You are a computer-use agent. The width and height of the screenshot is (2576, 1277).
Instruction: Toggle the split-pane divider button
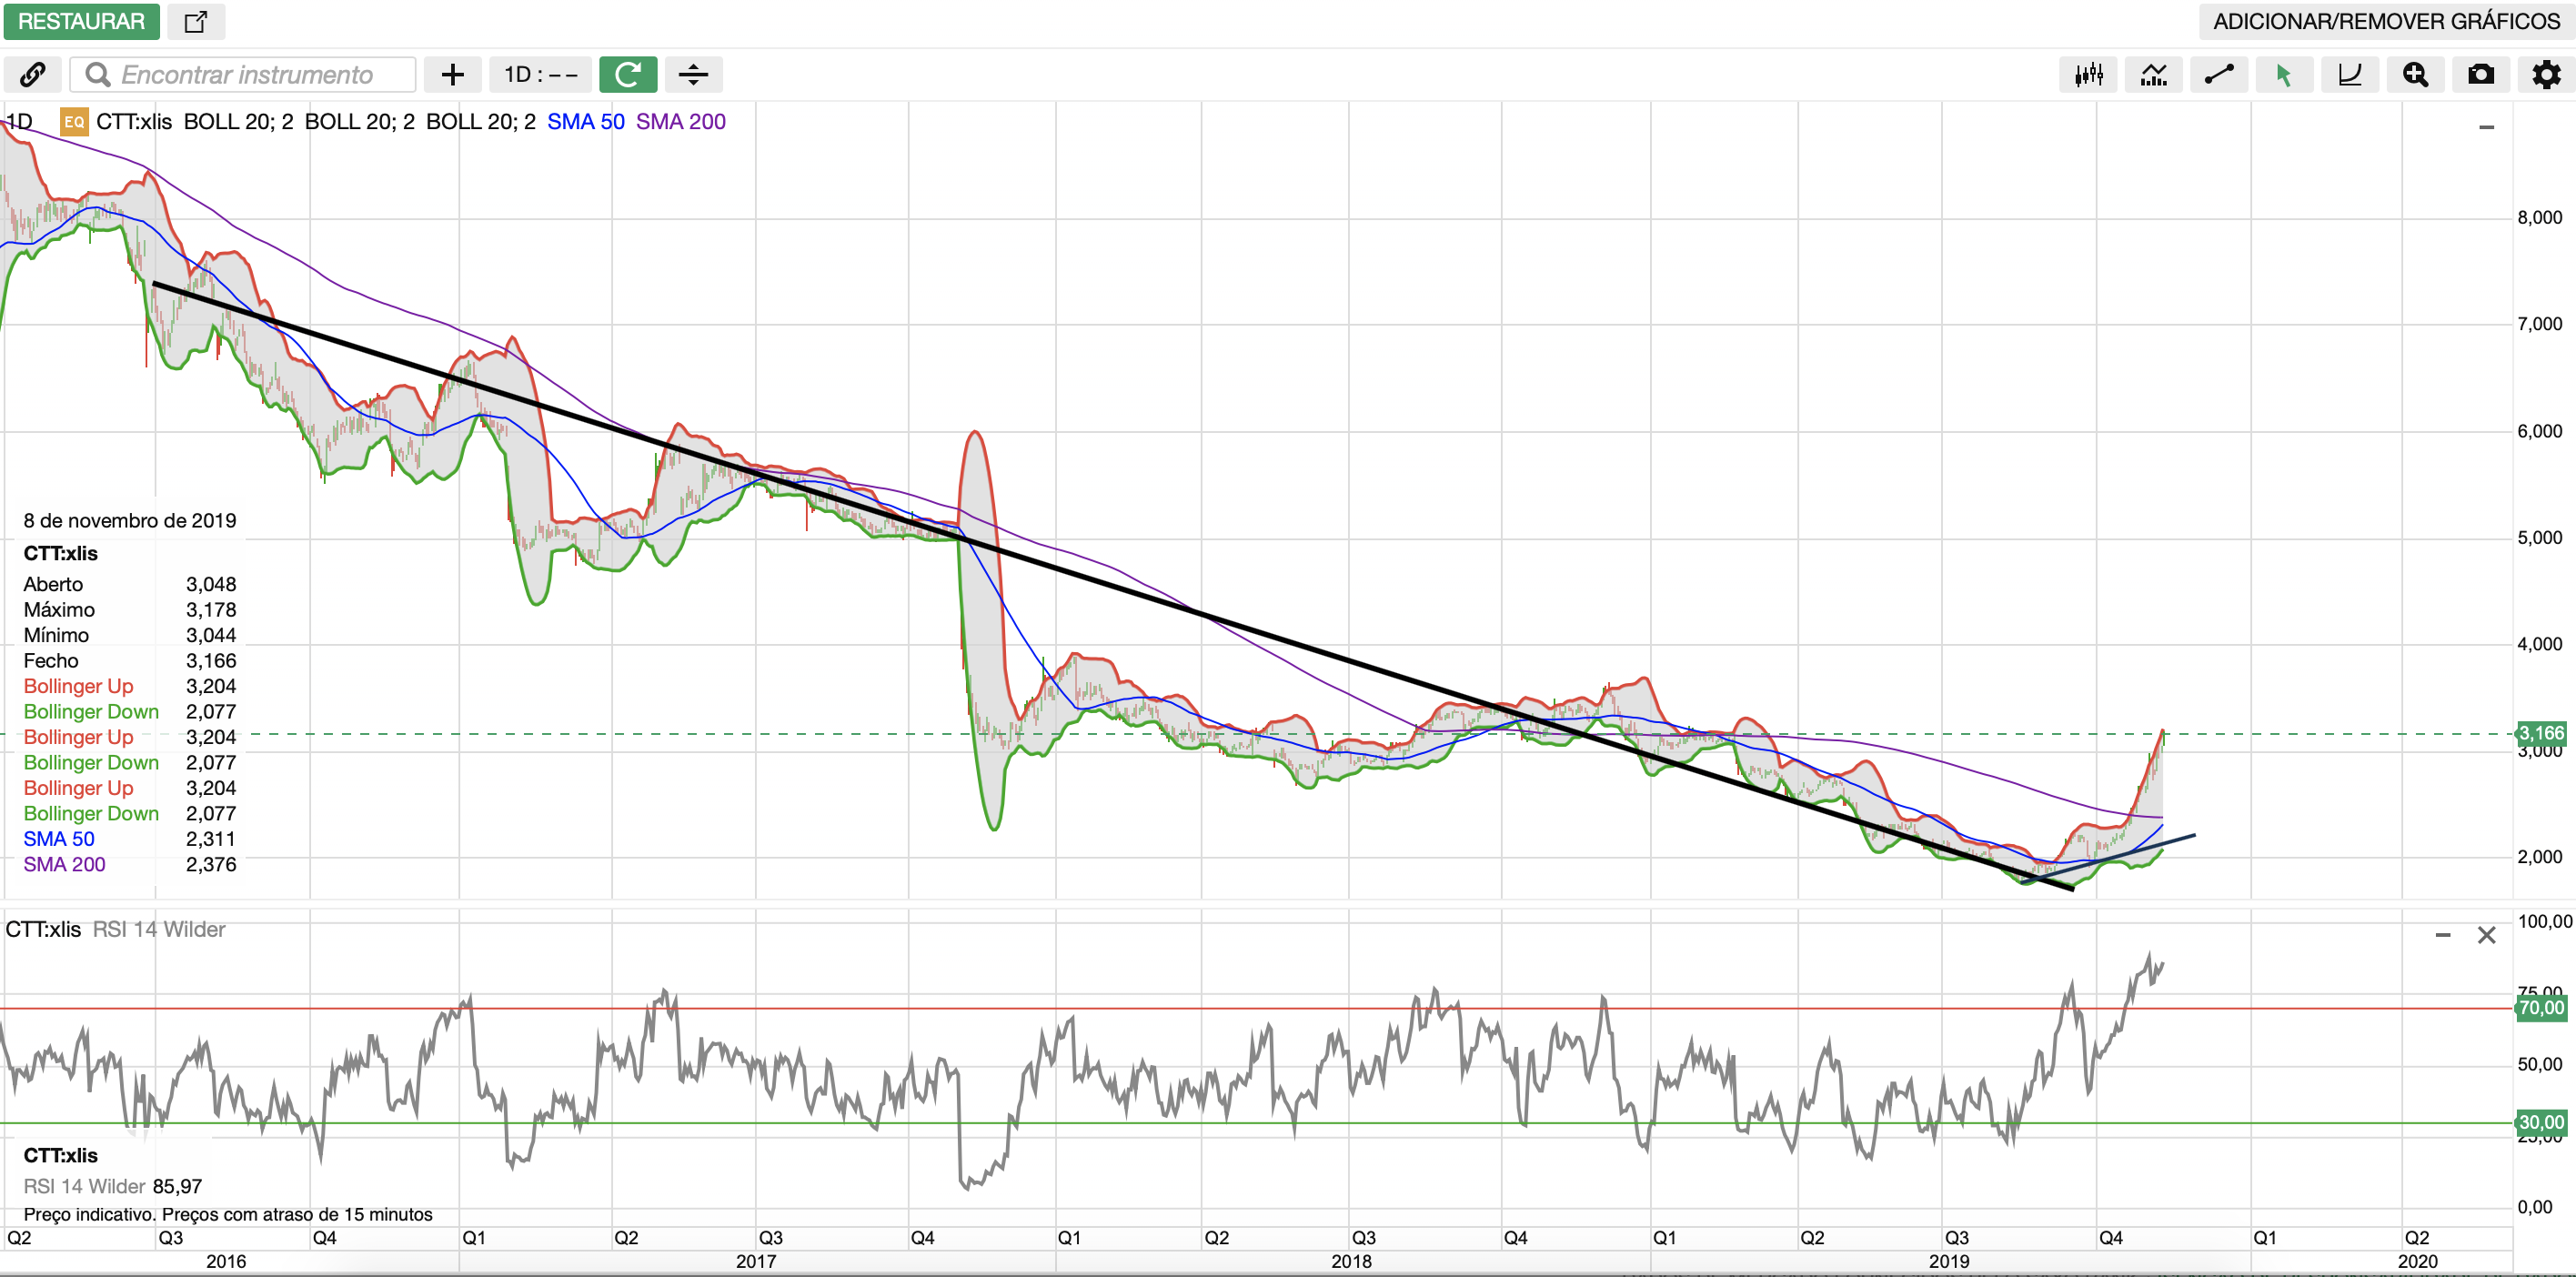pos(693,75)
